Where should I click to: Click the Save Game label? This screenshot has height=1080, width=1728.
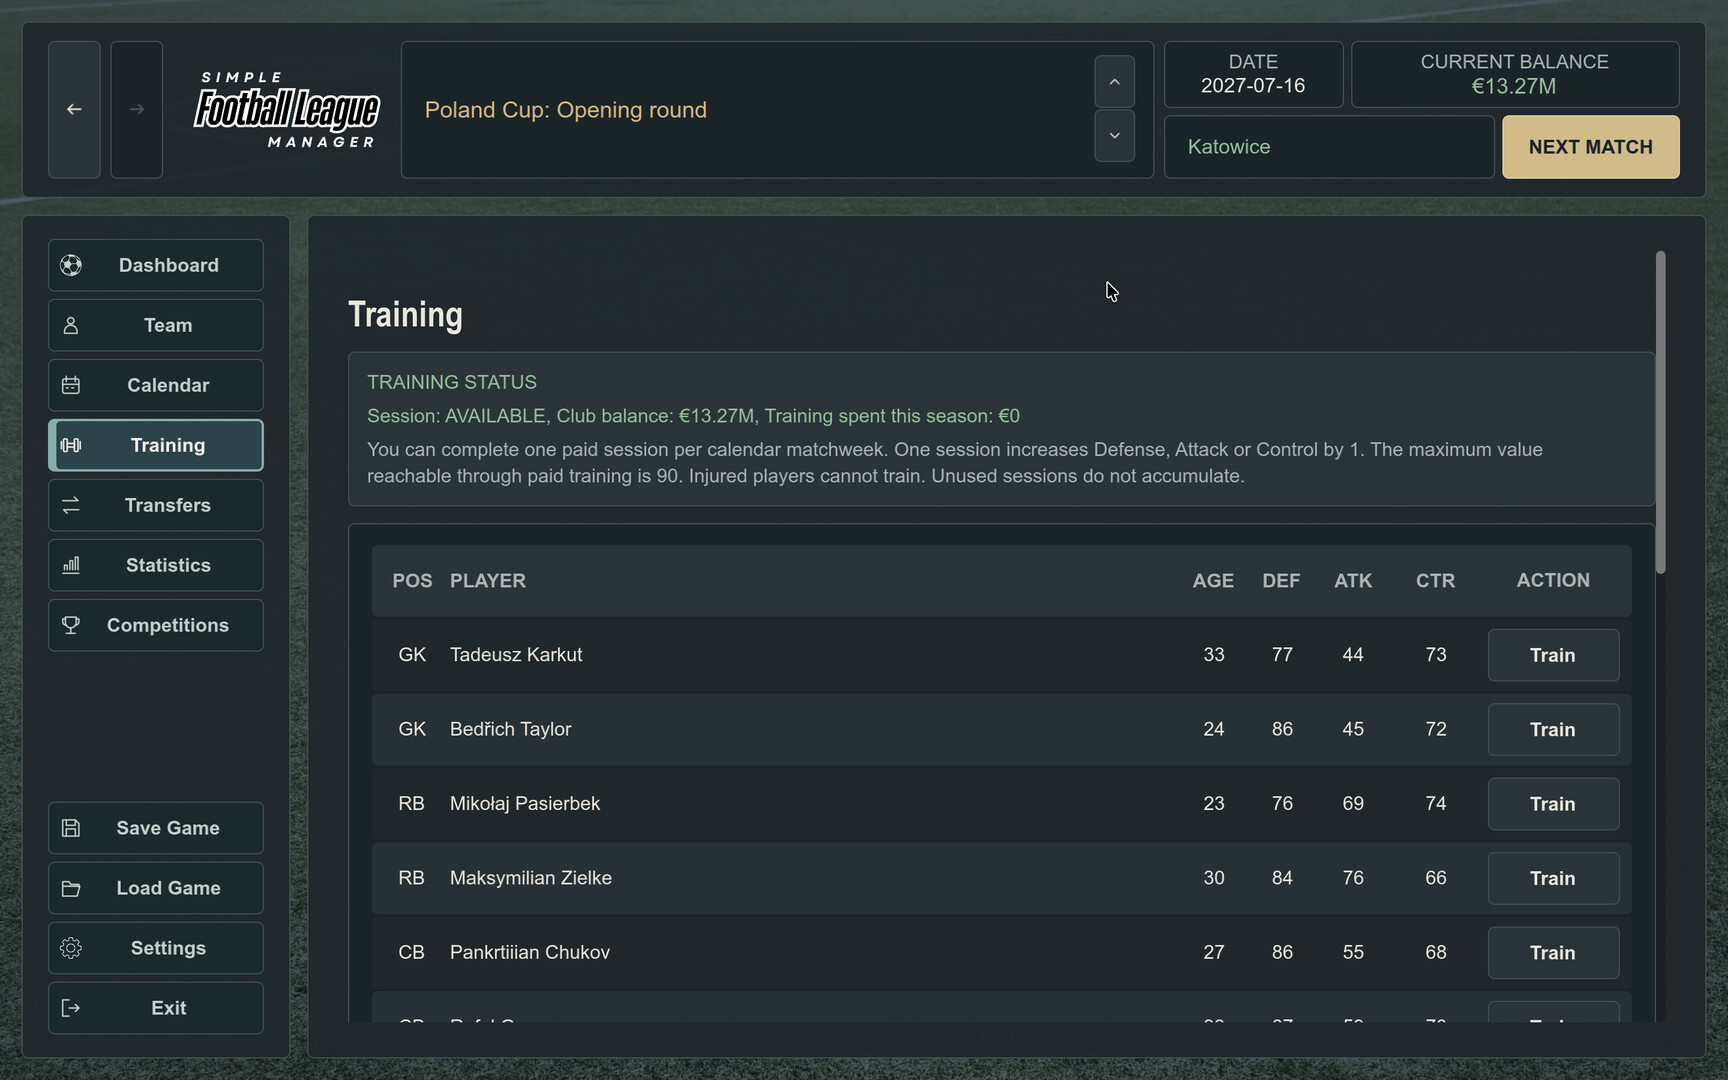(x=168, y=828)
